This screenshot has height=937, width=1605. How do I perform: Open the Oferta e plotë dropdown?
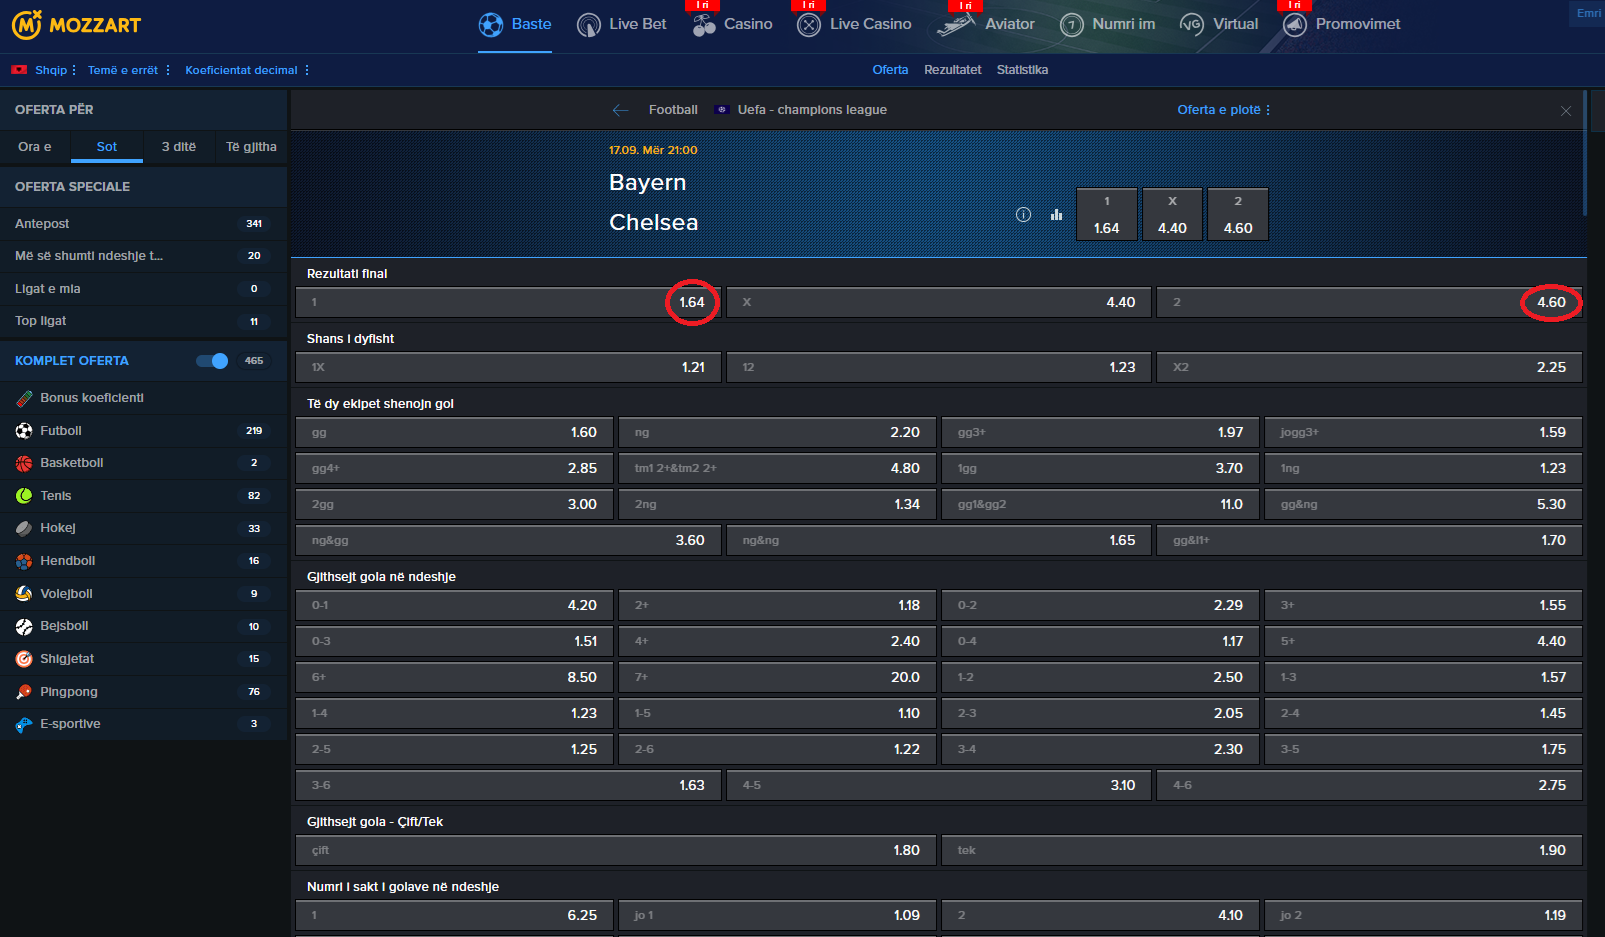pos(1224,110)
